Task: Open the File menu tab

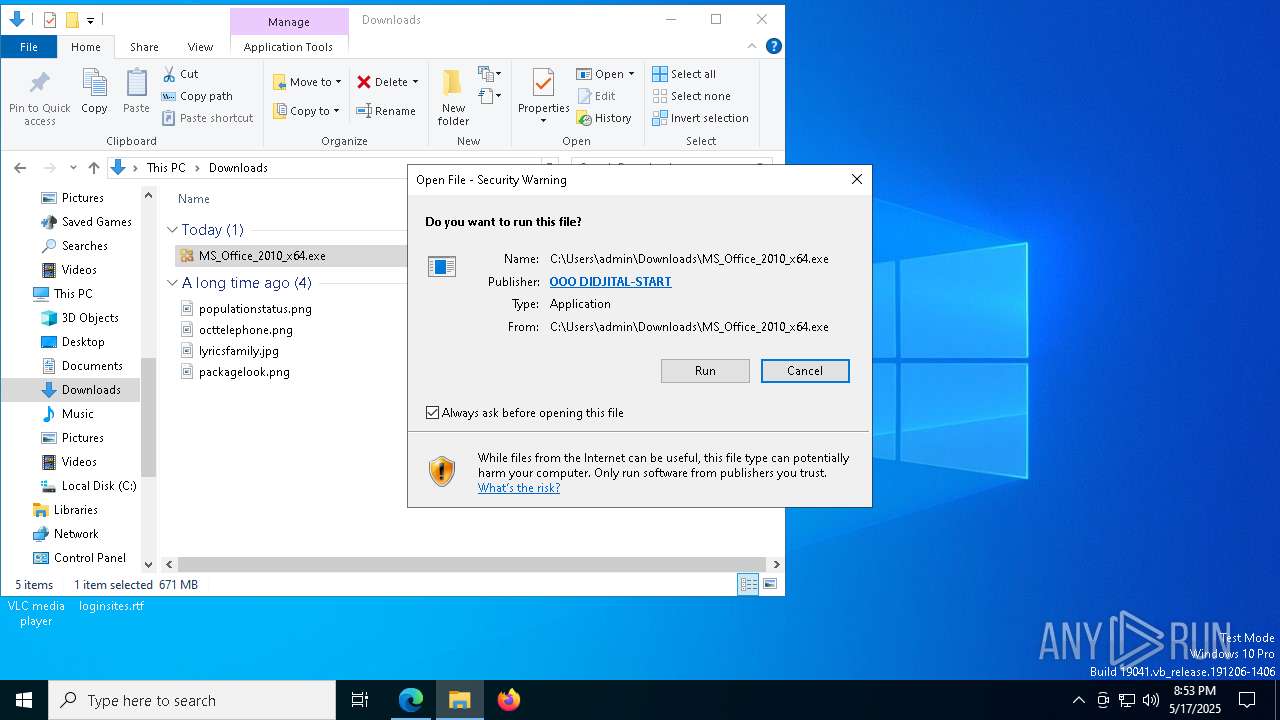Action: click(29, 46)
